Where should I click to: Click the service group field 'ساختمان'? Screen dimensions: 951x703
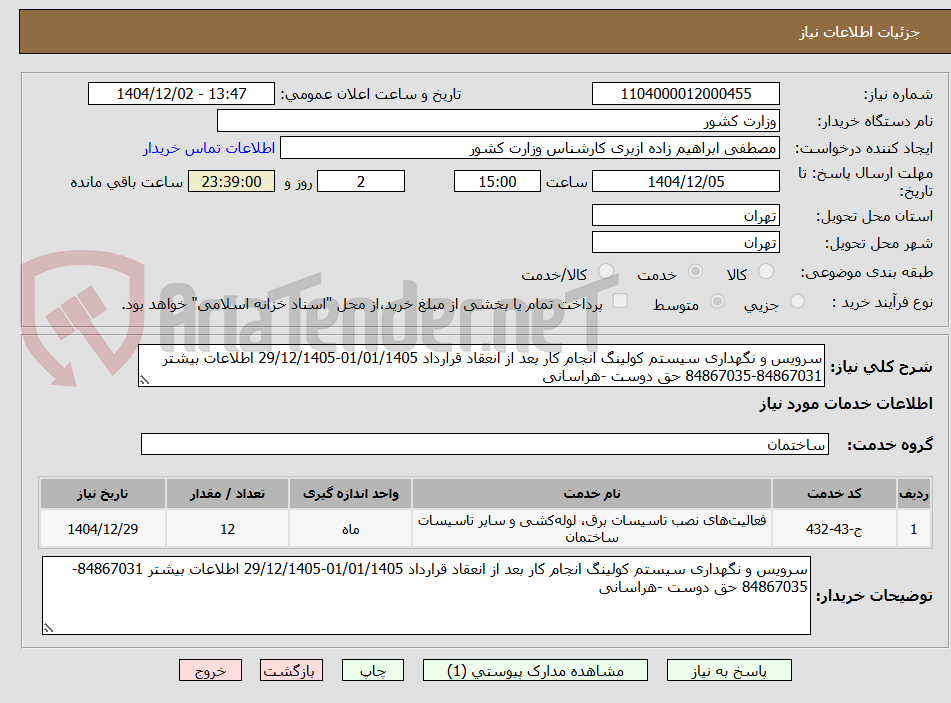click(x=485, y=444)
